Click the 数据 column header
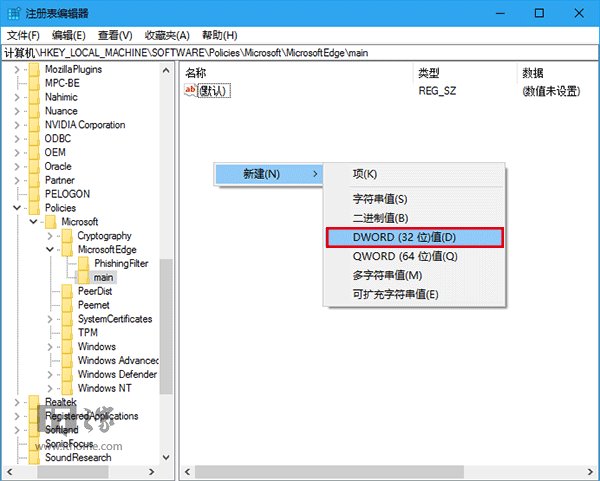This screenshot has height=481, width=600. (557, 73)
